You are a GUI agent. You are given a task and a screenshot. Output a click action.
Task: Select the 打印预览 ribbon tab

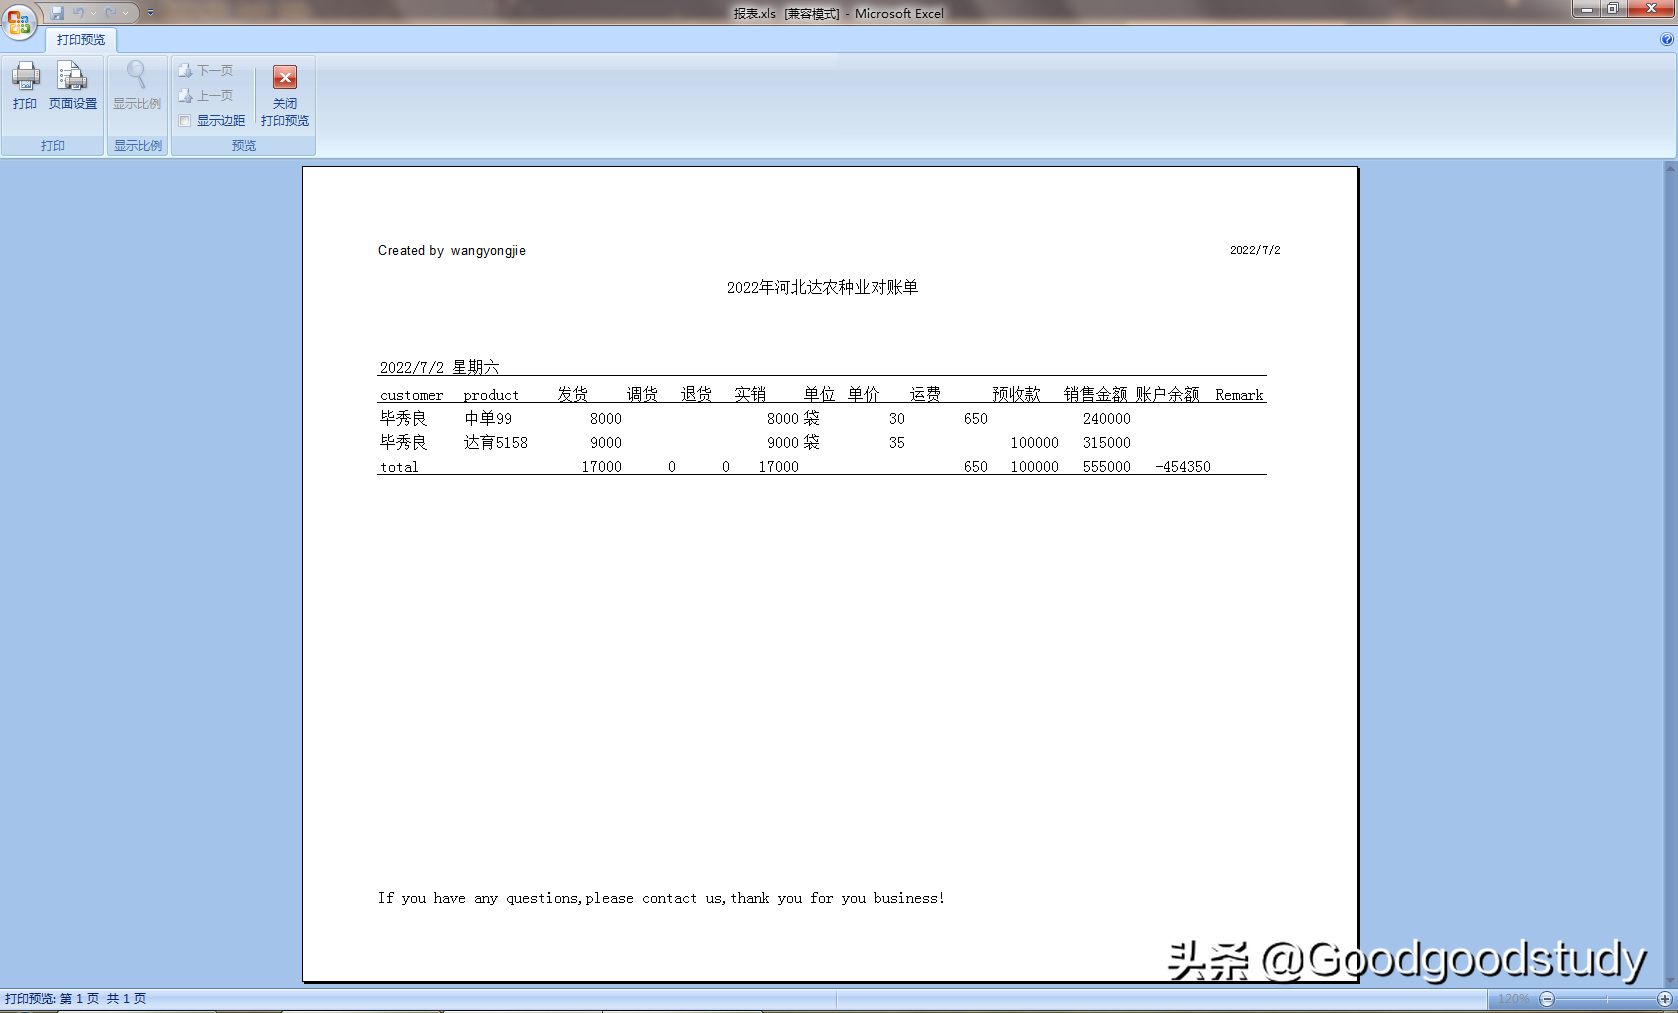pos(81,40)
